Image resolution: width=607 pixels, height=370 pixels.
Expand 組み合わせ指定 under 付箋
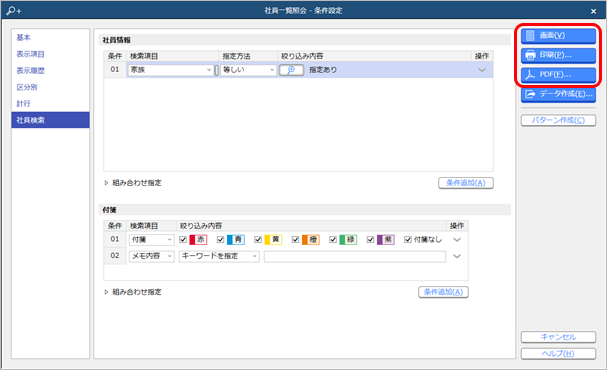133,292
